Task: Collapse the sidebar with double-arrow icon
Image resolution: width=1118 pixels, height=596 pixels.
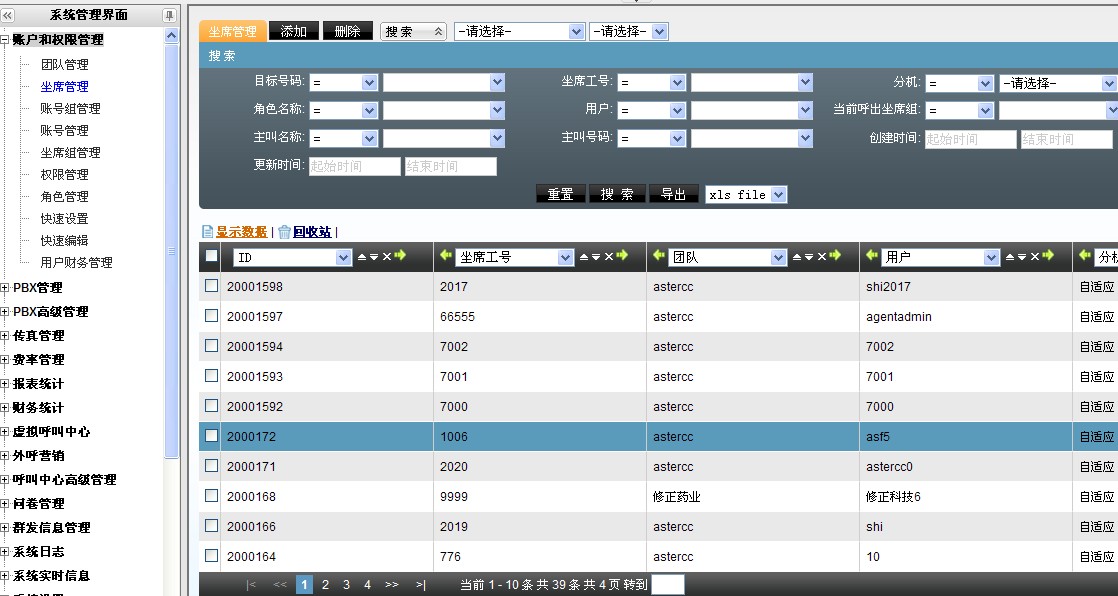Action: click(x=8, y=15)
